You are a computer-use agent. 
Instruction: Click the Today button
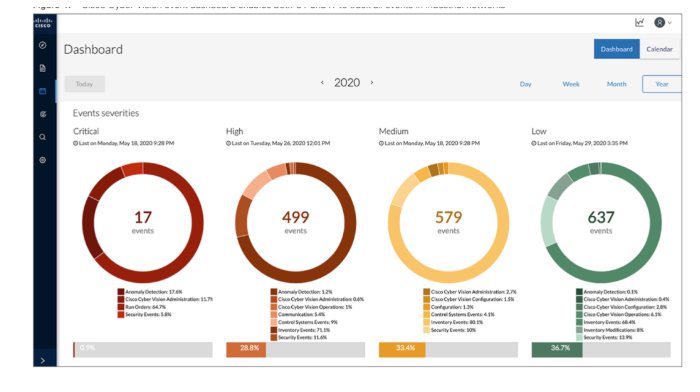pos(84,84)
